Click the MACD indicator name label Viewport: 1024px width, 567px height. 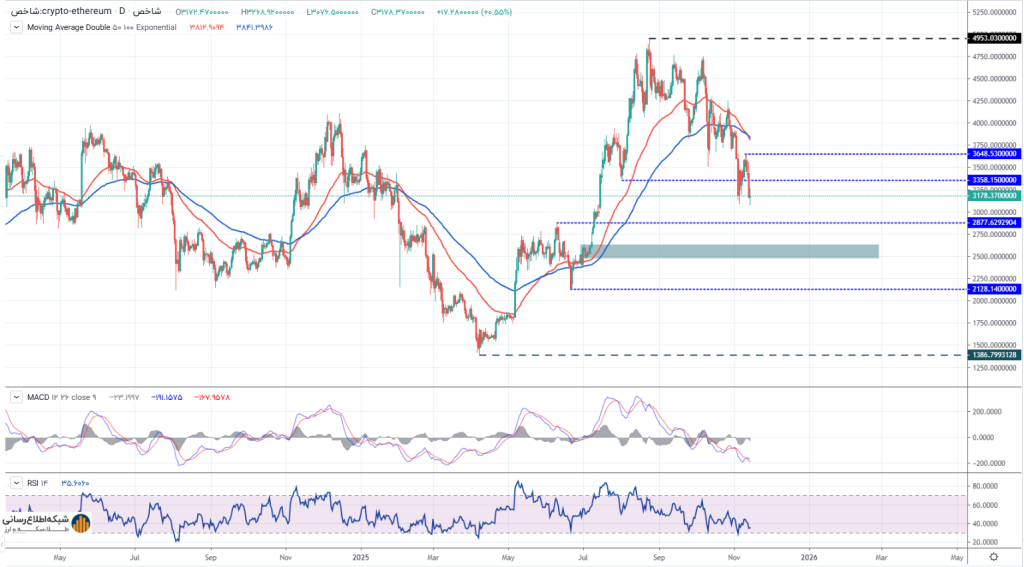pyautogui.click(x=38, y=397)
